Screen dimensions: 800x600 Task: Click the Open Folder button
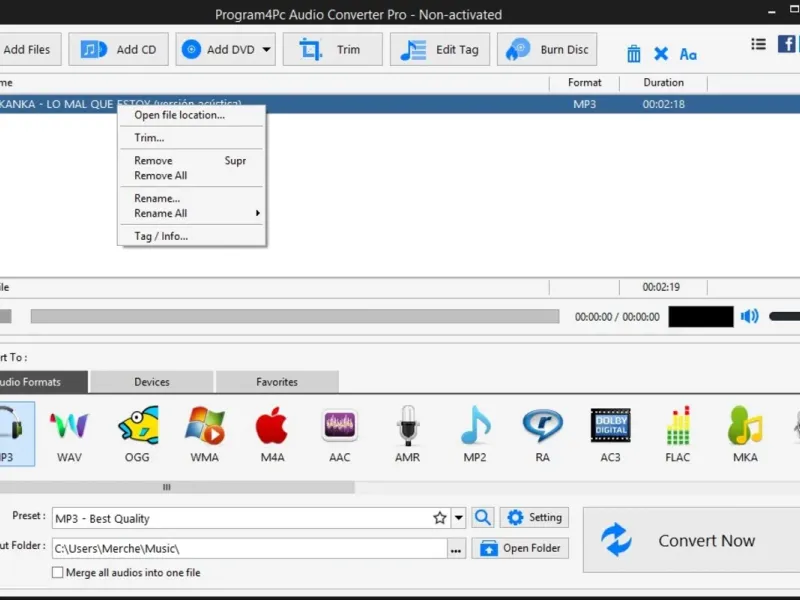[520, 548]
